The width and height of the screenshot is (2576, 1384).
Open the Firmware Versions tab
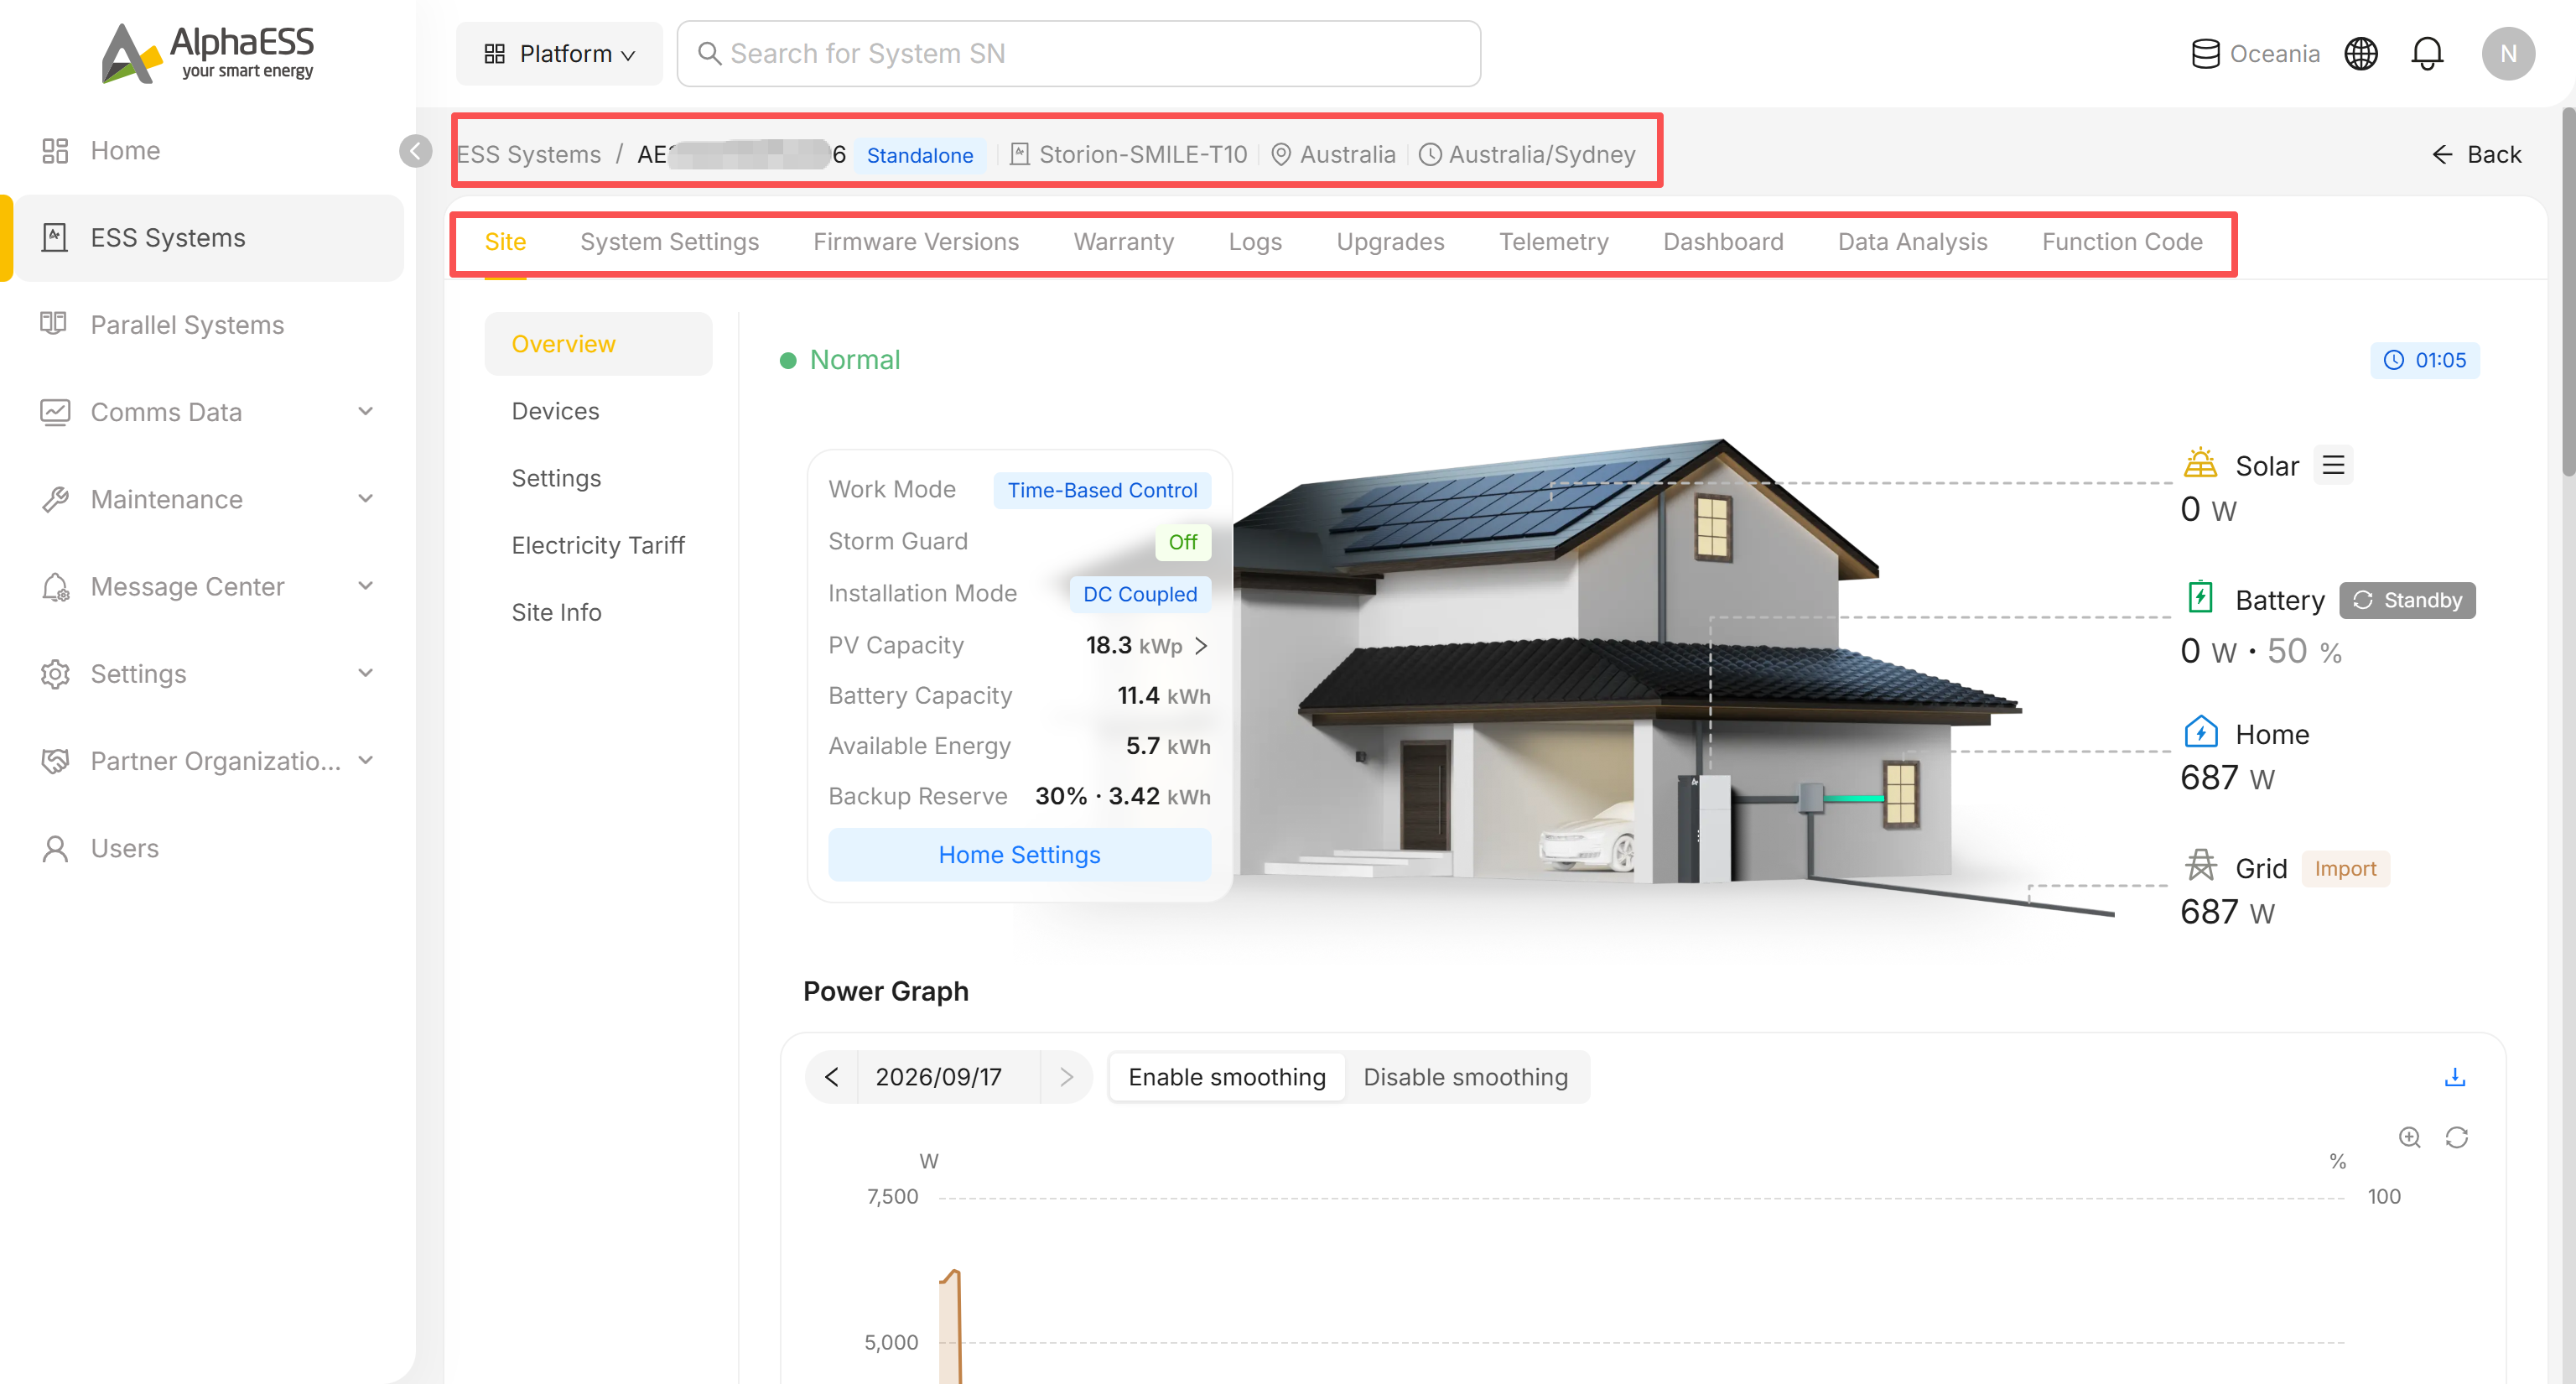point(915,242)
